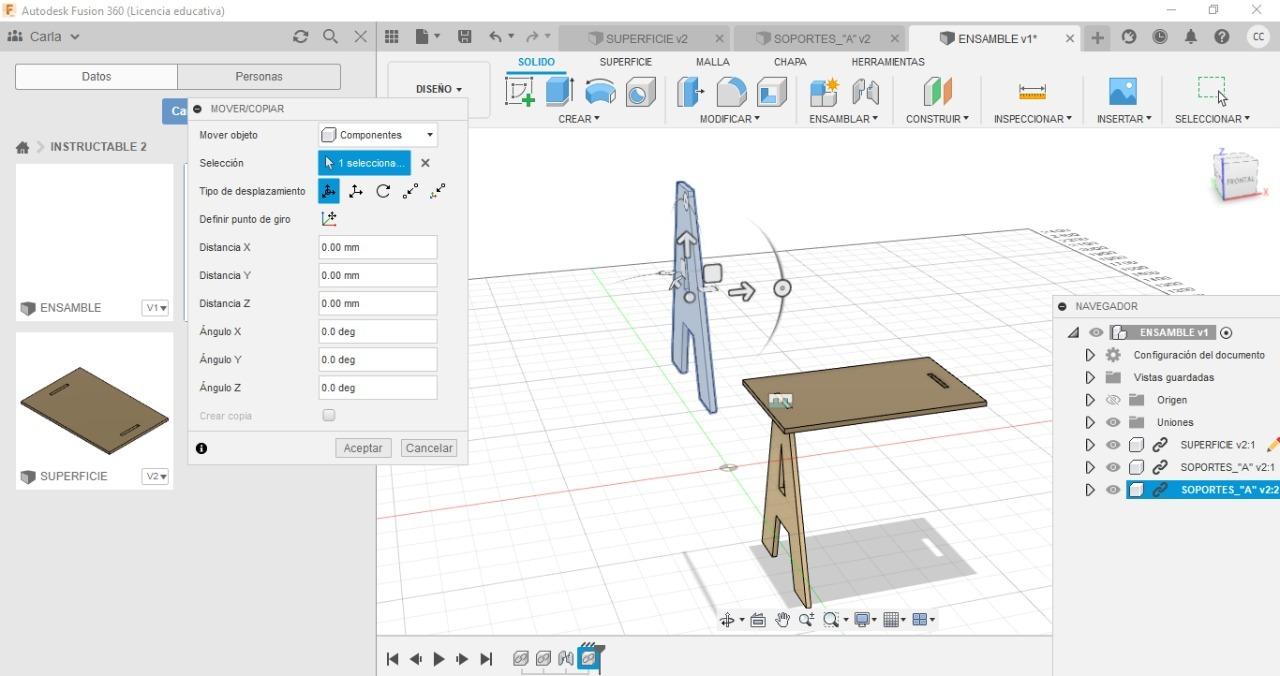Click the Redo arrow
The width and height of the screenshot is (1280, 676).
point(533,37)
